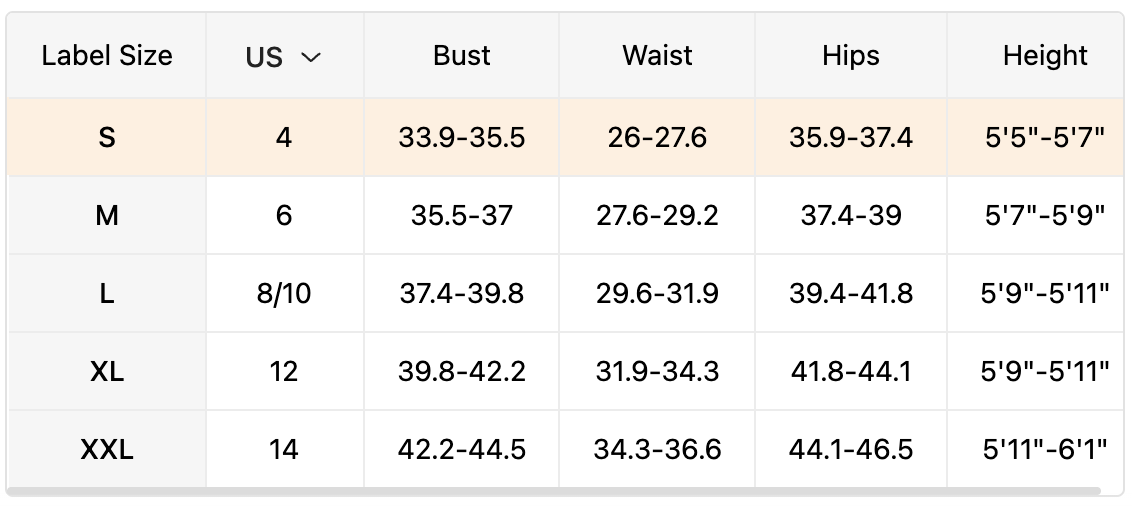The width and height of the screenshot is (1132, 506).
Task: Click US size 14 cell
Action: [284, 449]
